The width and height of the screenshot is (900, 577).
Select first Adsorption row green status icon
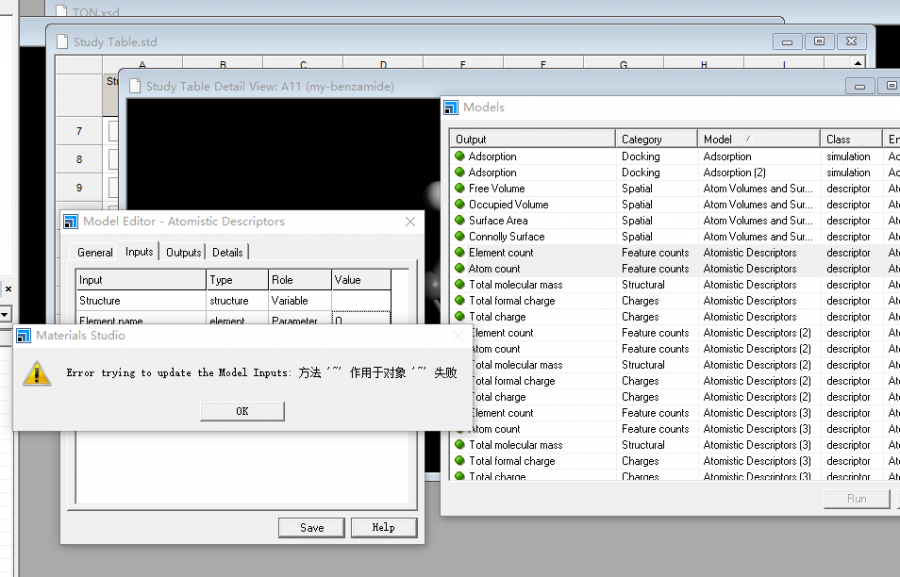coord(460,156)
